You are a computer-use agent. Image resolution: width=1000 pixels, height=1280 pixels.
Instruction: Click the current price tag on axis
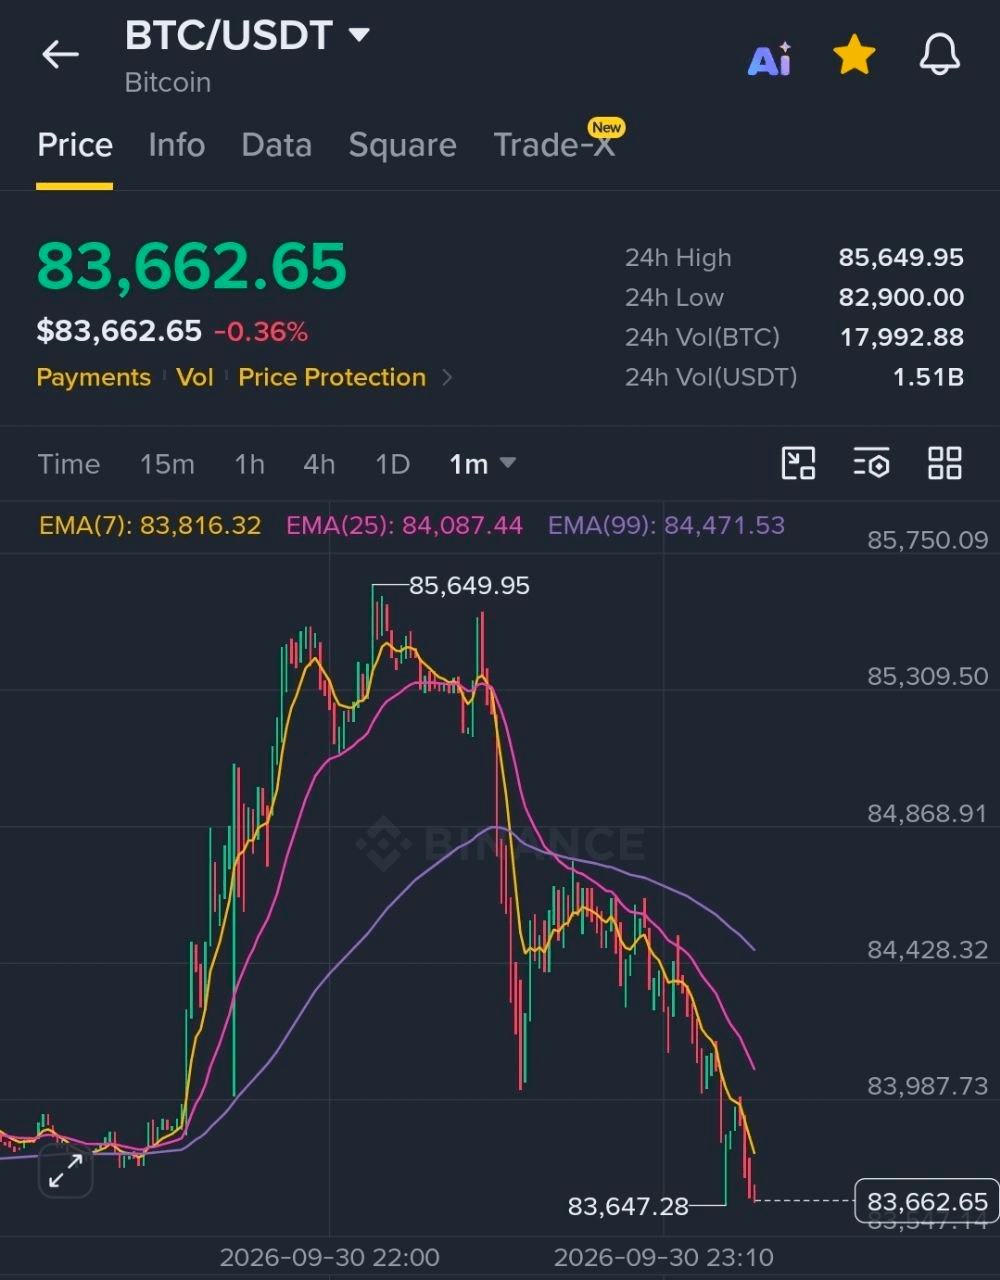click(x=927, y=1201)
